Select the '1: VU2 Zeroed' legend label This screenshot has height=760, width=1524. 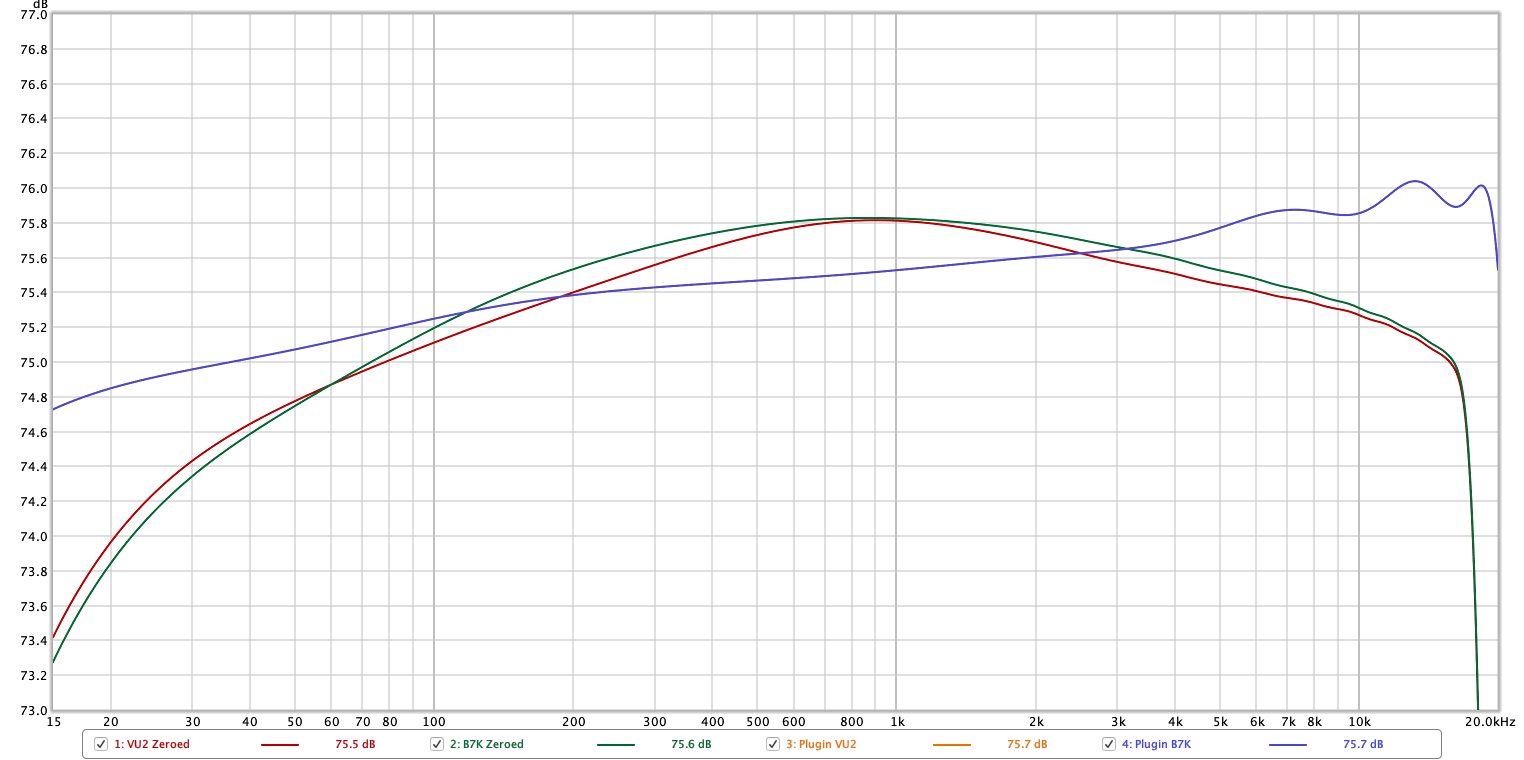tap(151, 744)
